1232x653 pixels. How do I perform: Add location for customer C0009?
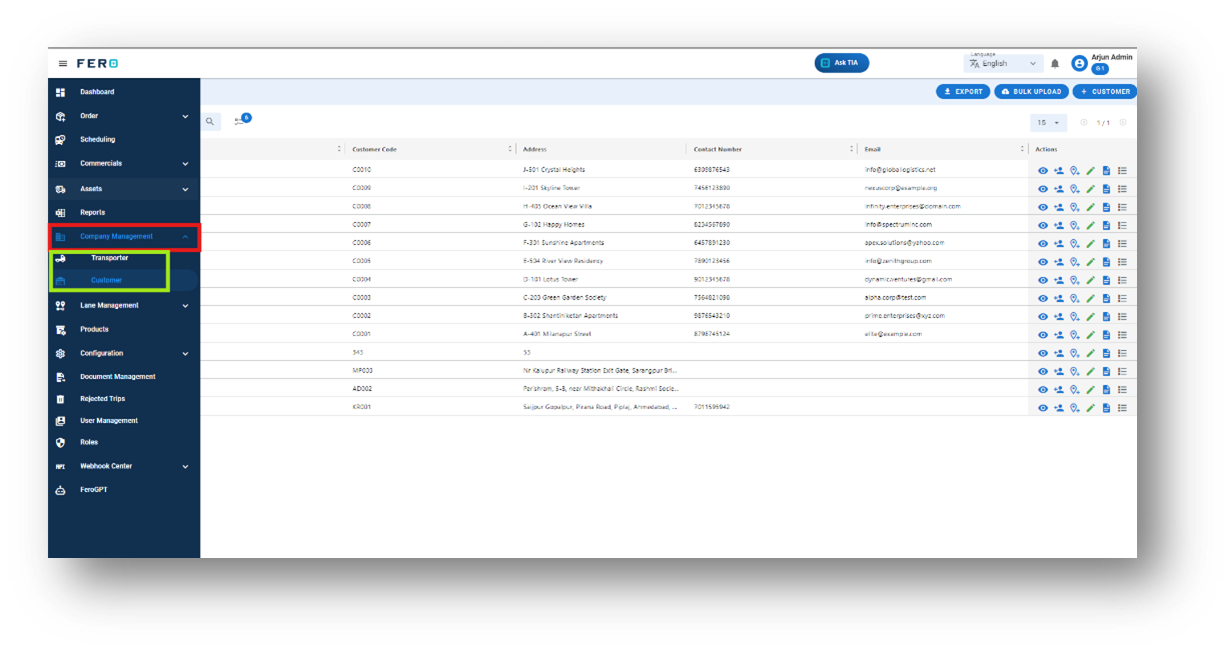[x=1074, y=188]
